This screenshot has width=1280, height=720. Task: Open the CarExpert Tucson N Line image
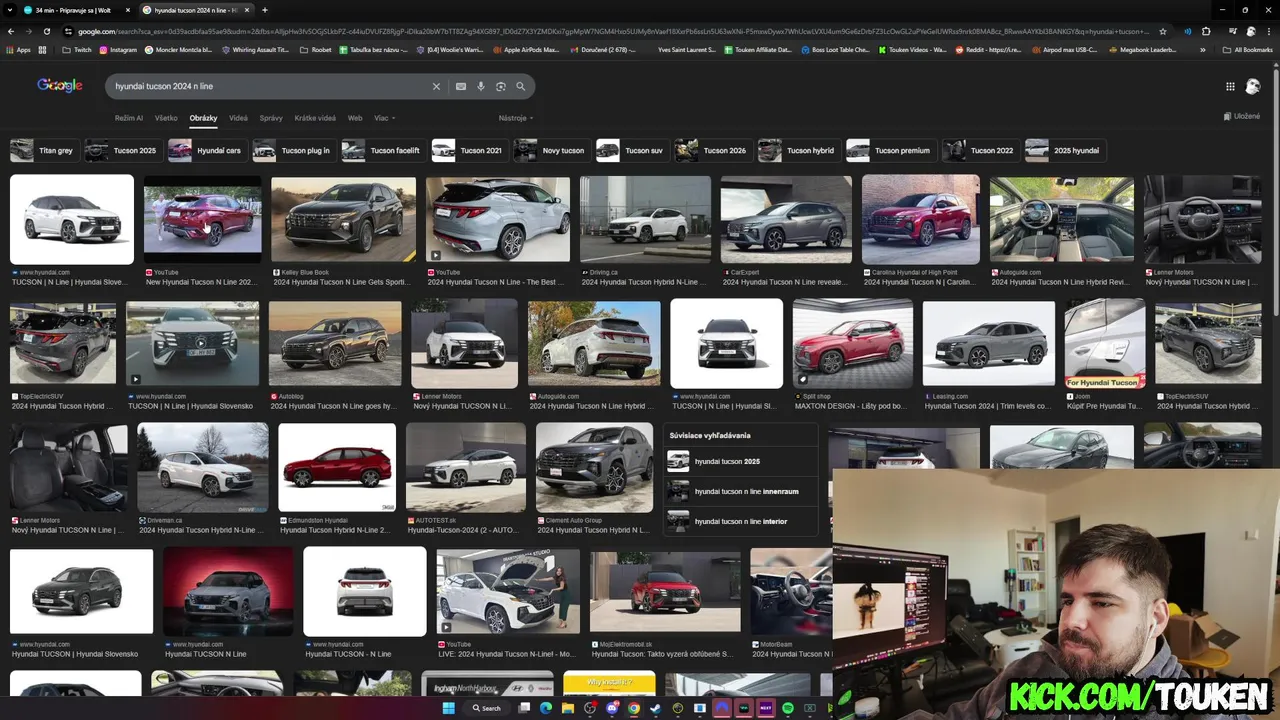(786, 219)
